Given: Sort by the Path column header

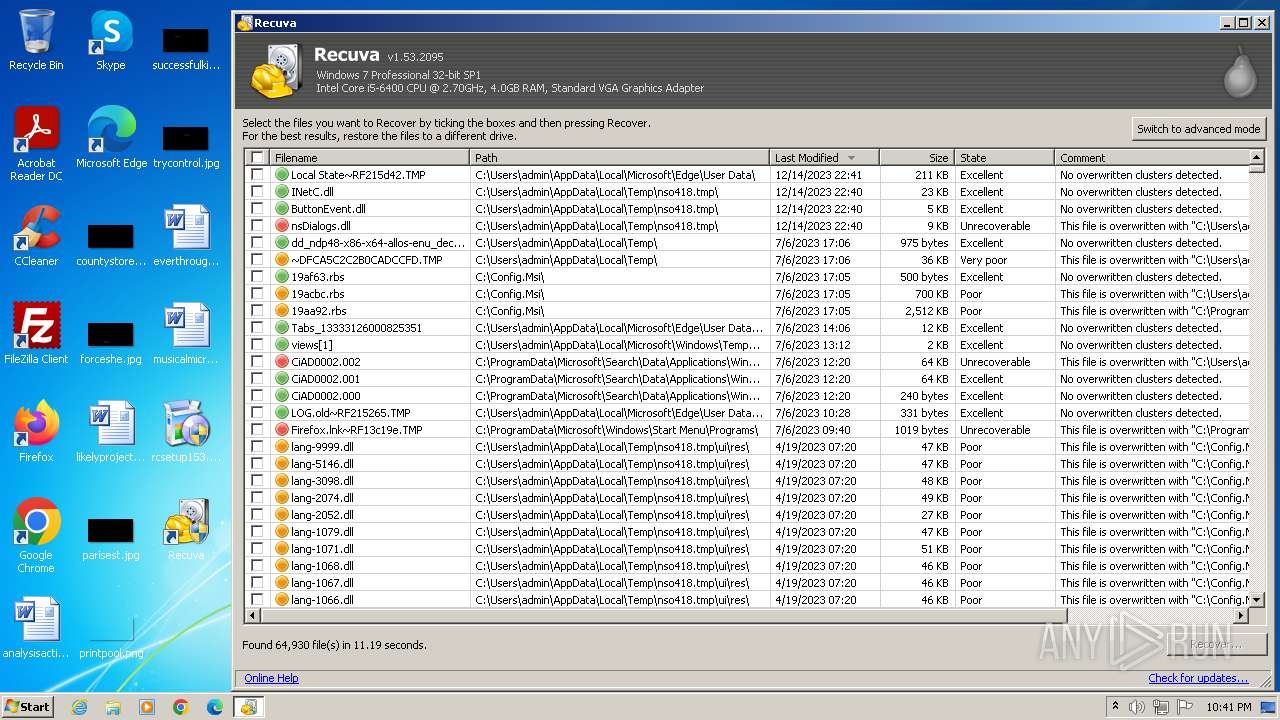Looking at the screenshot, I should click(x=619, y=158).
